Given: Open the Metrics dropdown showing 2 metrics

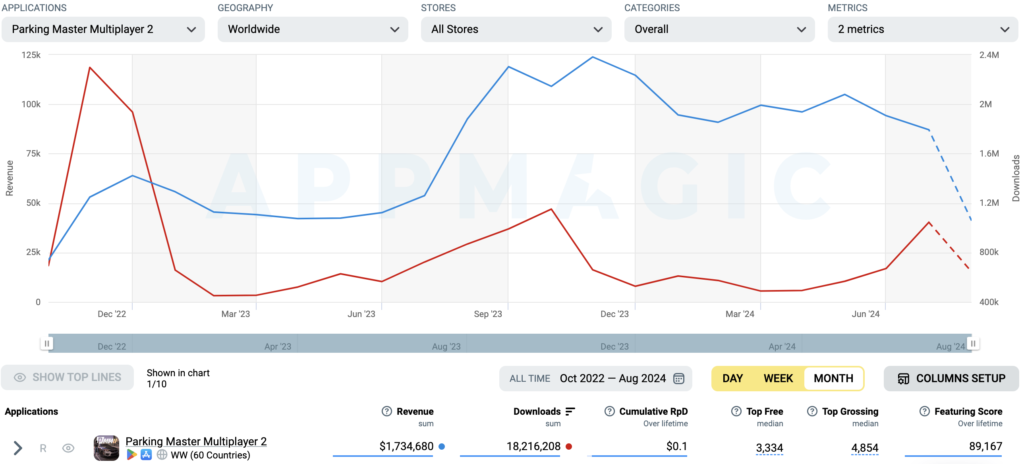Looking at the screenshot, I should pyautogui.click(x=923, y=29).
